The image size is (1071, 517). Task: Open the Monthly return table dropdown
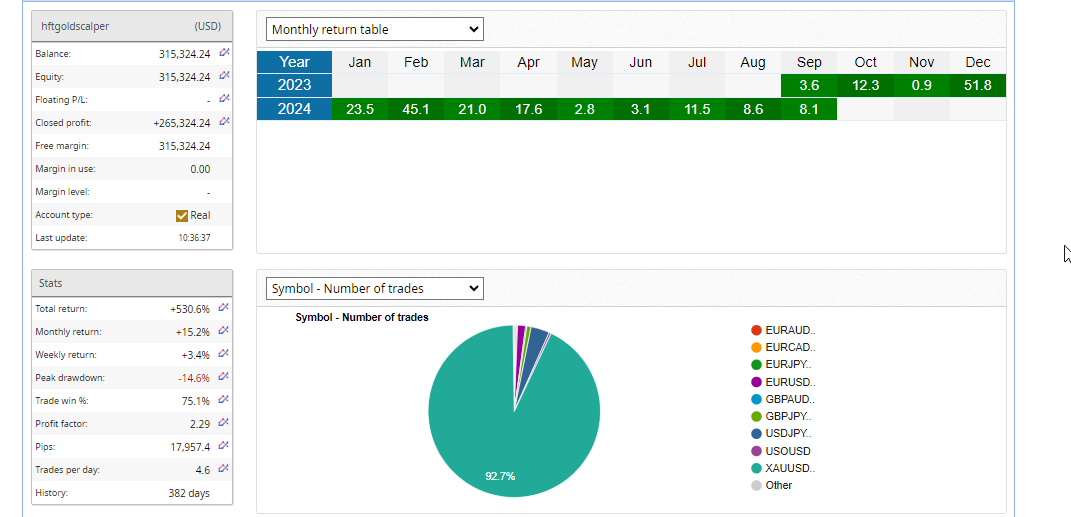(x=375, y=30)
